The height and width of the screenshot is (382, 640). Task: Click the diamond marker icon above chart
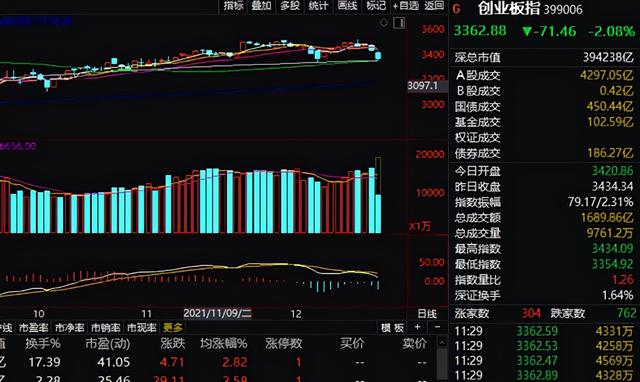point(384,23)
